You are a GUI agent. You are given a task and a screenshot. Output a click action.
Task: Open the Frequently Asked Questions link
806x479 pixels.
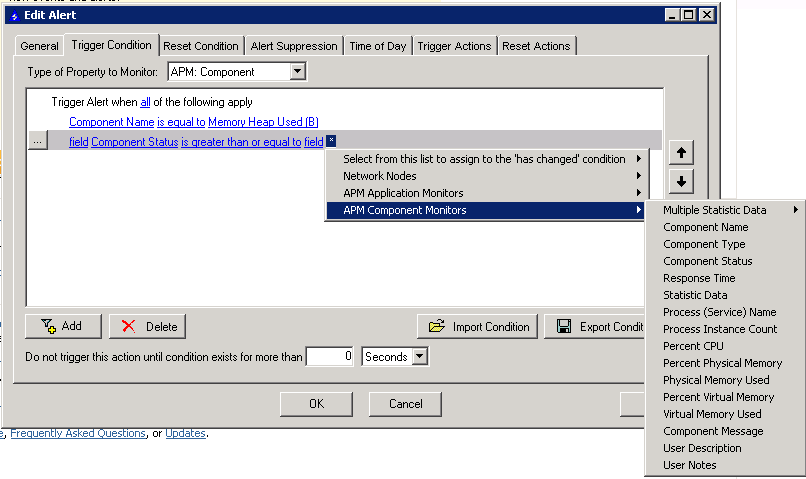(x=78, y=433)
